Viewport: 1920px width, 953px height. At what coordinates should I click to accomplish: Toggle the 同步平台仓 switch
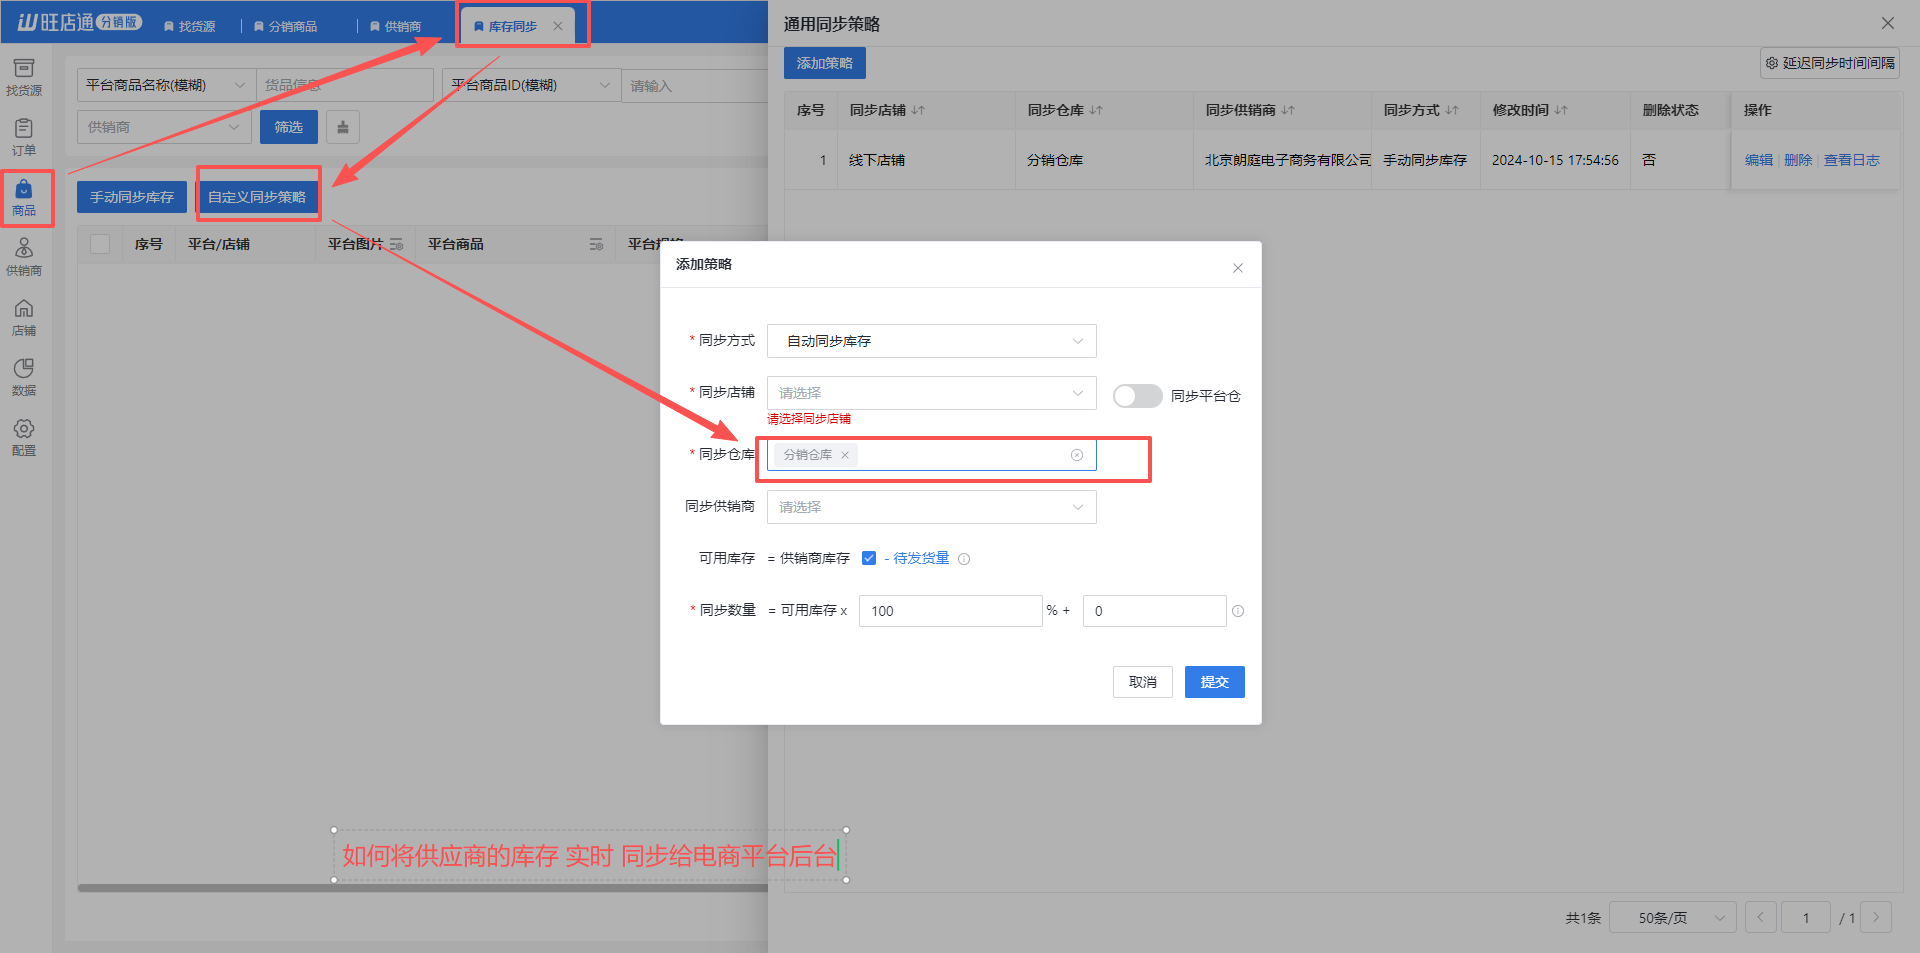coord(1137,396)
